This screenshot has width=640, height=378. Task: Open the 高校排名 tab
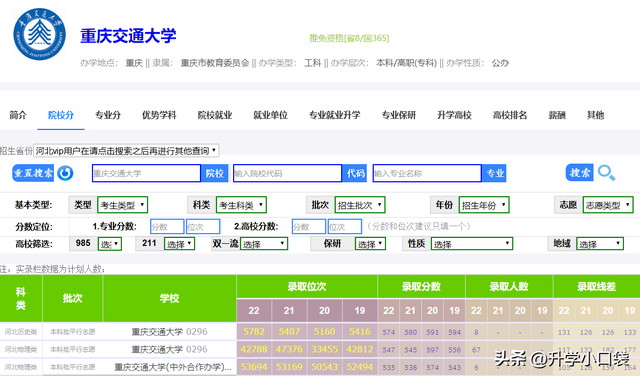[x=510, y=115]
